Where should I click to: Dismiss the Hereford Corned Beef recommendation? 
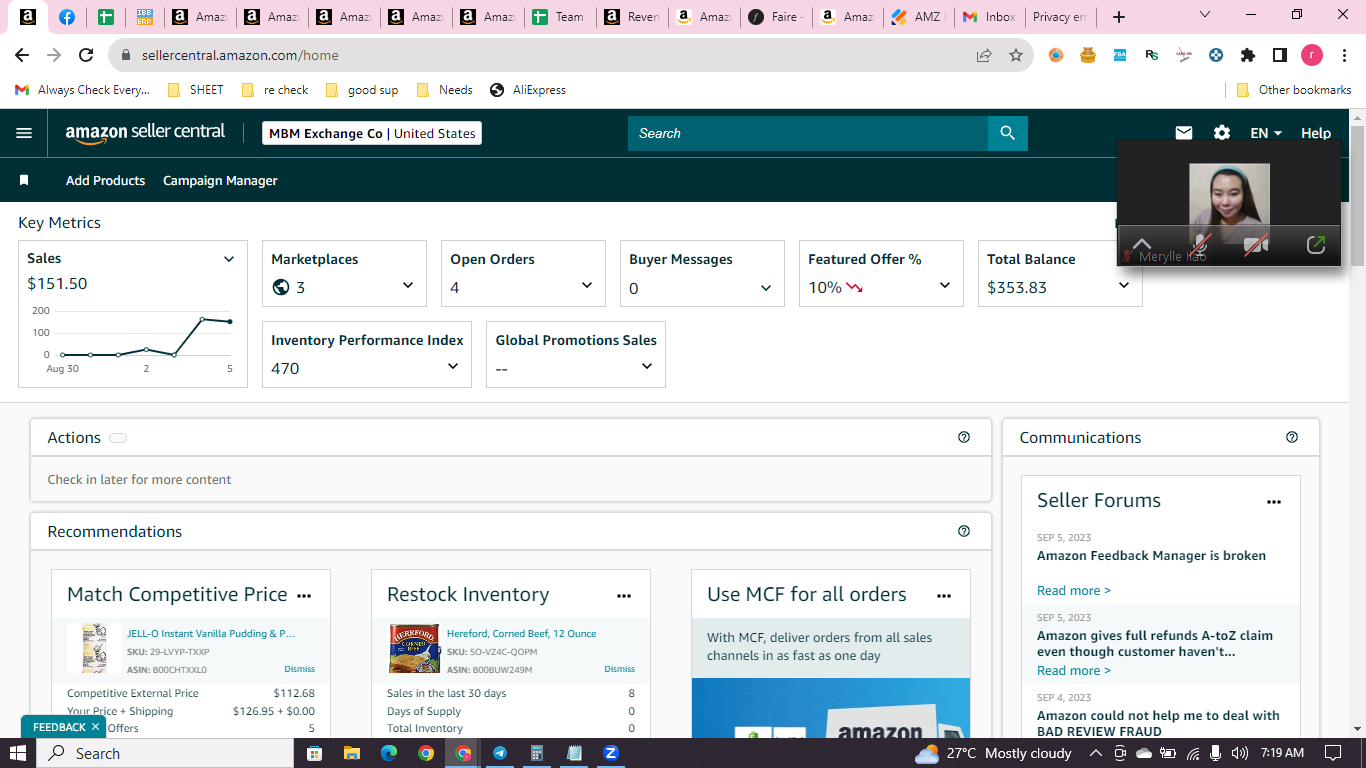pos(619,669)
